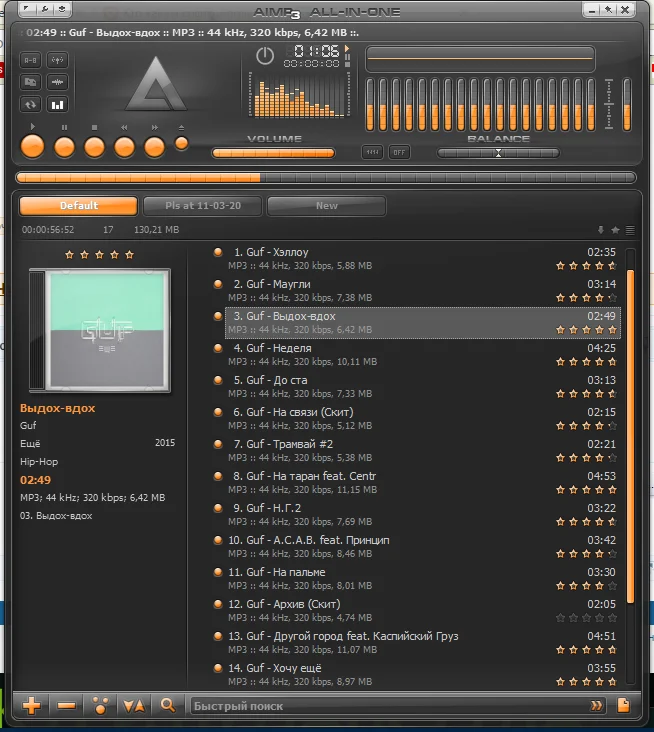This screenshot has height=732, width=654.
Task: Open sorting menu with the triangles button
Action: coord(134,705)
